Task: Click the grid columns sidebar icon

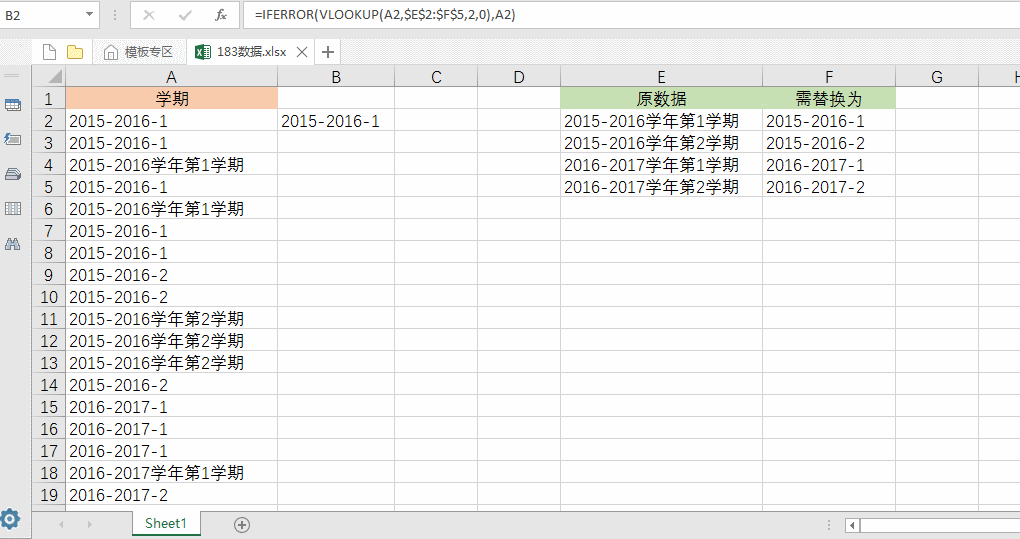Action: click(x=13, y=208)
